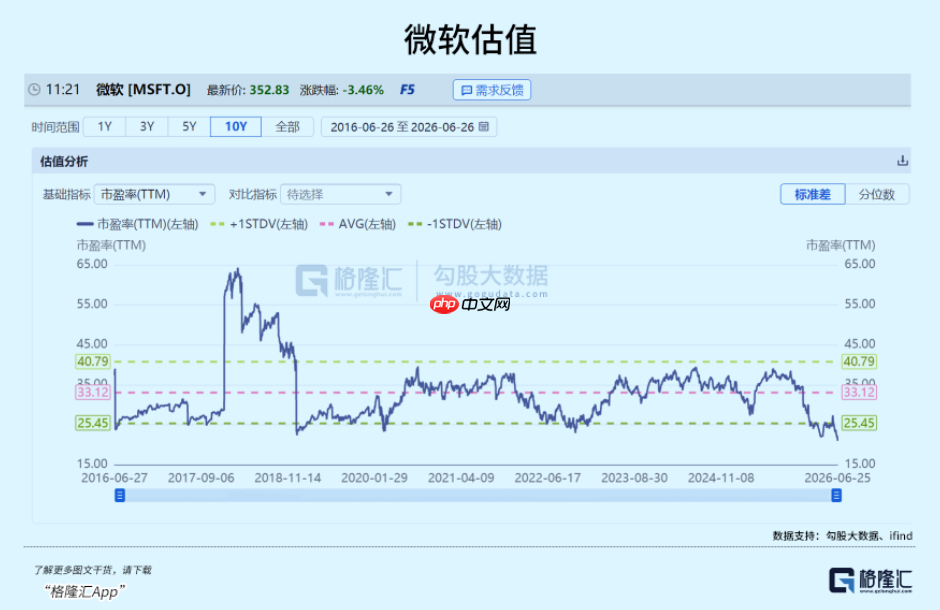Image resolution: width=940 pixels, height=610 pixels.
Task: Click the x-axis date 2022-06-17
Action: [x=547, y=478]
